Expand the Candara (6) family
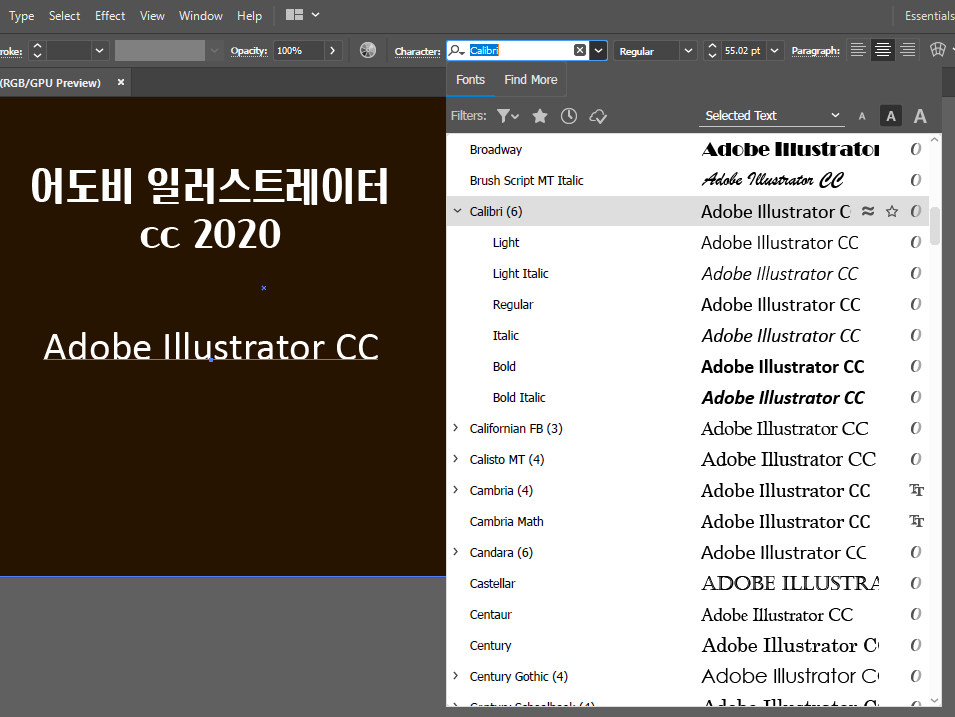Image resolution: width=955 pixels, height=717 pixels. coord(456,552)
